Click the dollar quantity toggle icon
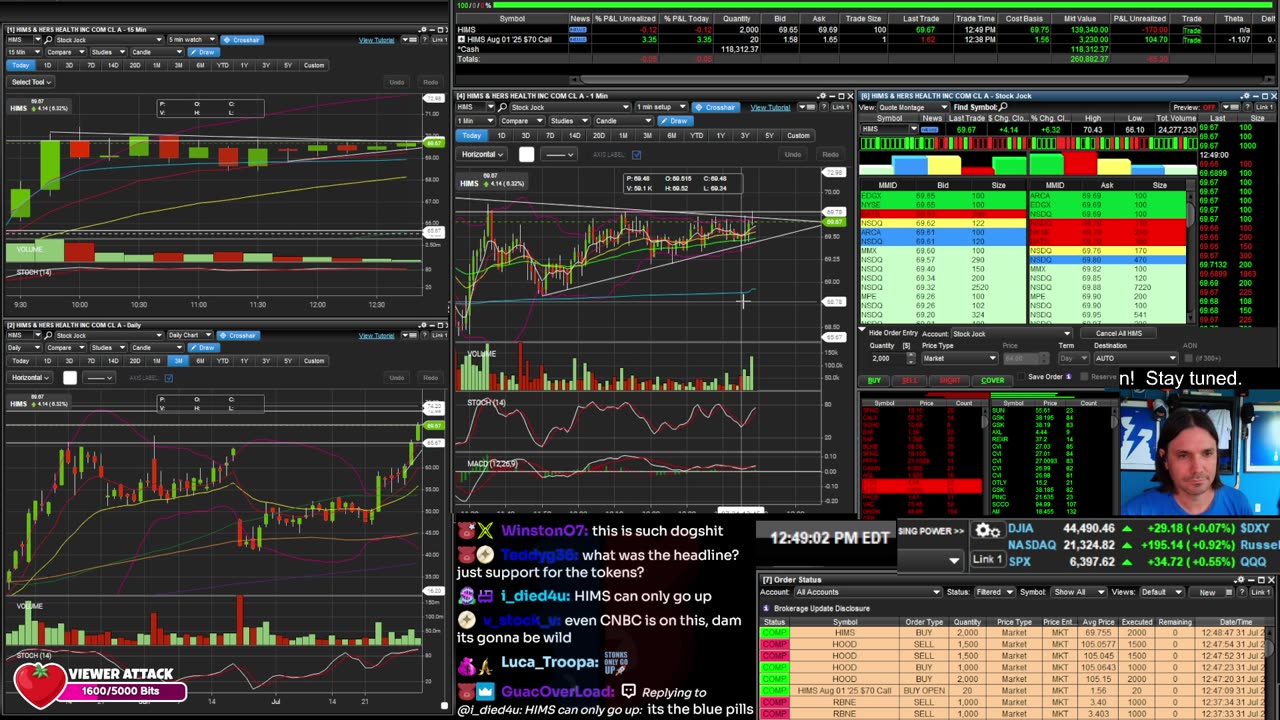Image resolution: width=1280 pixels, height=720 pixels. click(906, 345)
